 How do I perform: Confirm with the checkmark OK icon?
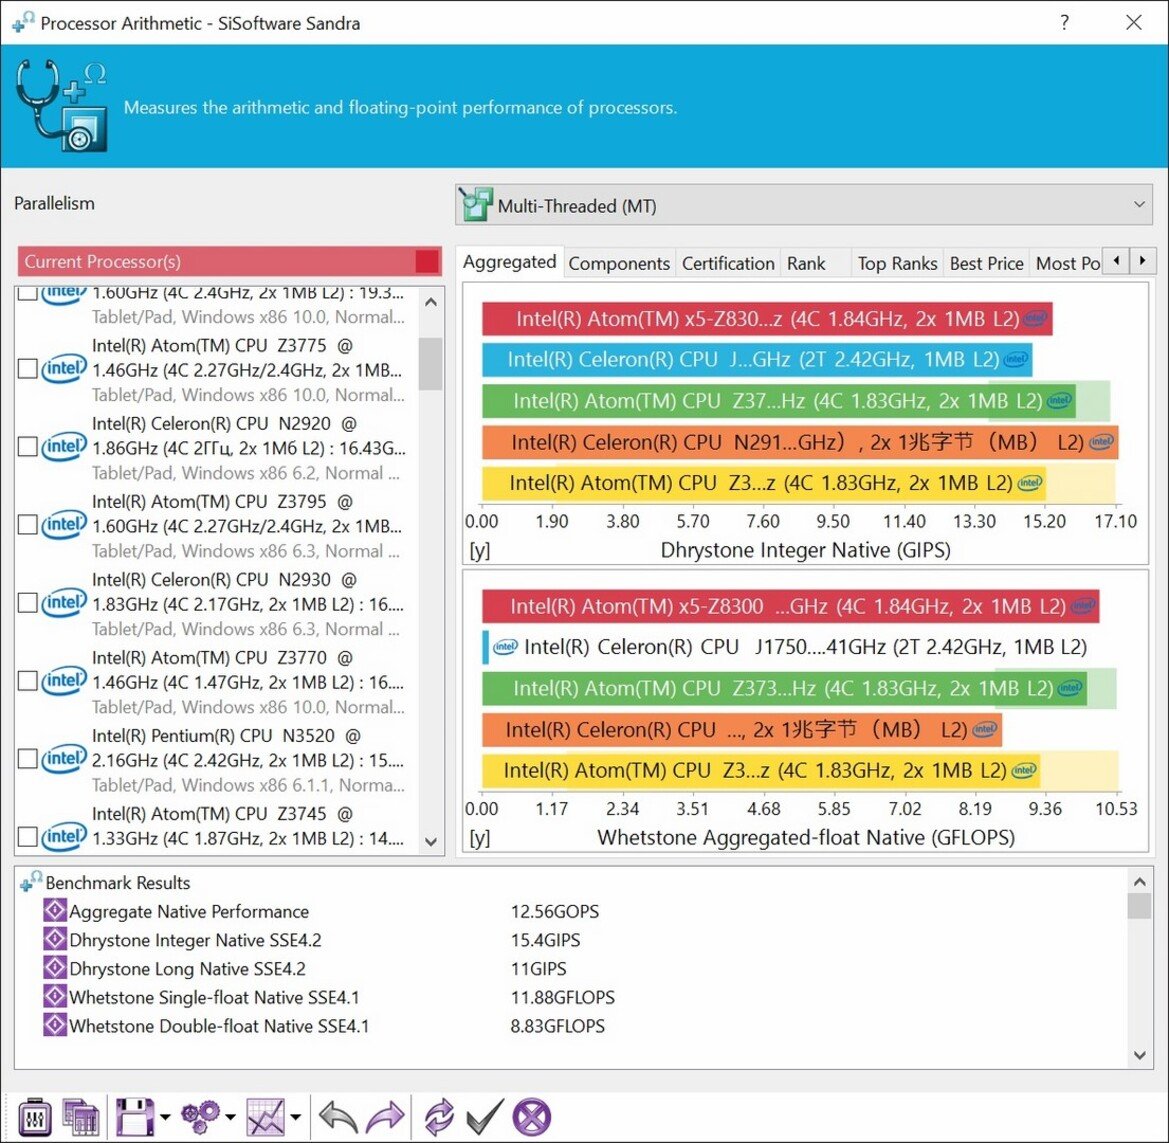485,1117
